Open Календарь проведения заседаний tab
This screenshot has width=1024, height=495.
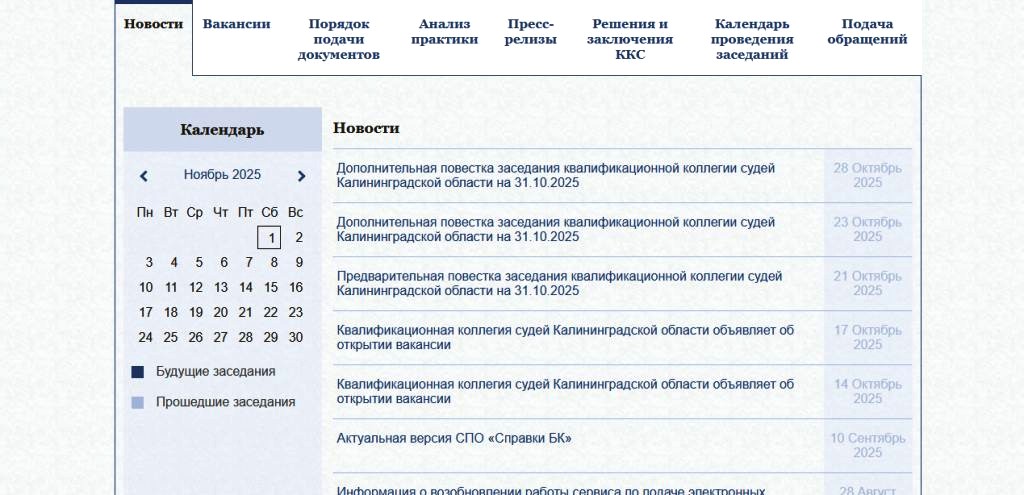[x=752, y=39]
